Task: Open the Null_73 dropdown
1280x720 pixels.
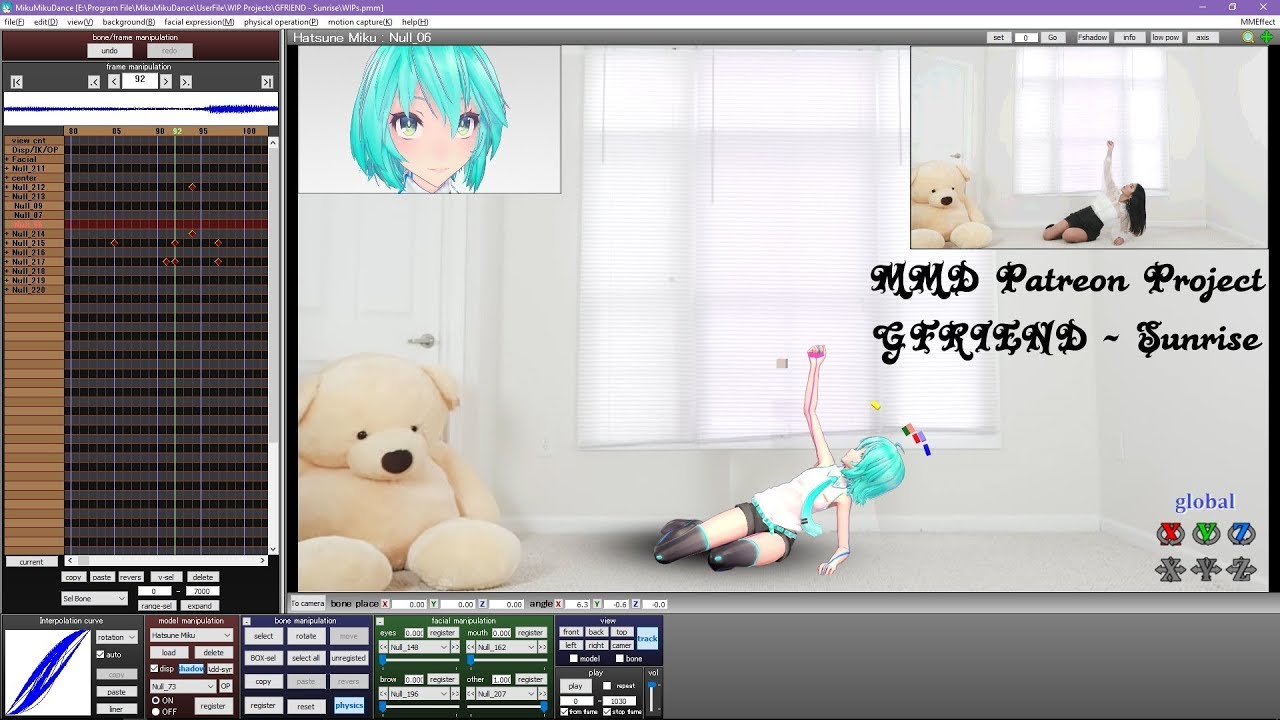Action: coord(183,686)
